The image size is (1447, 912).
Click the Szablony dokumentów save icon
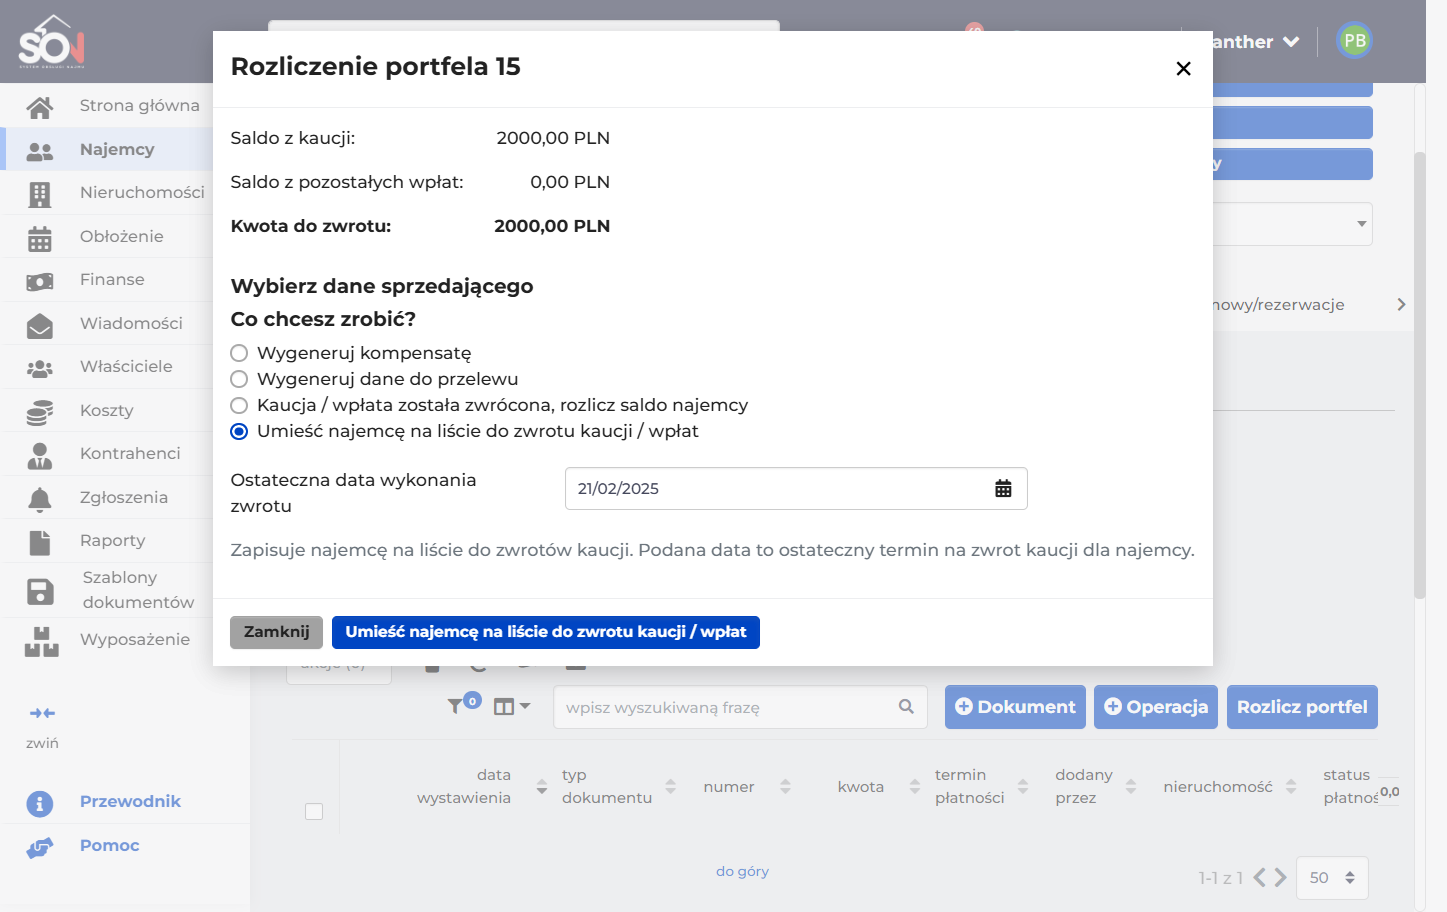(x=40, y=591)
